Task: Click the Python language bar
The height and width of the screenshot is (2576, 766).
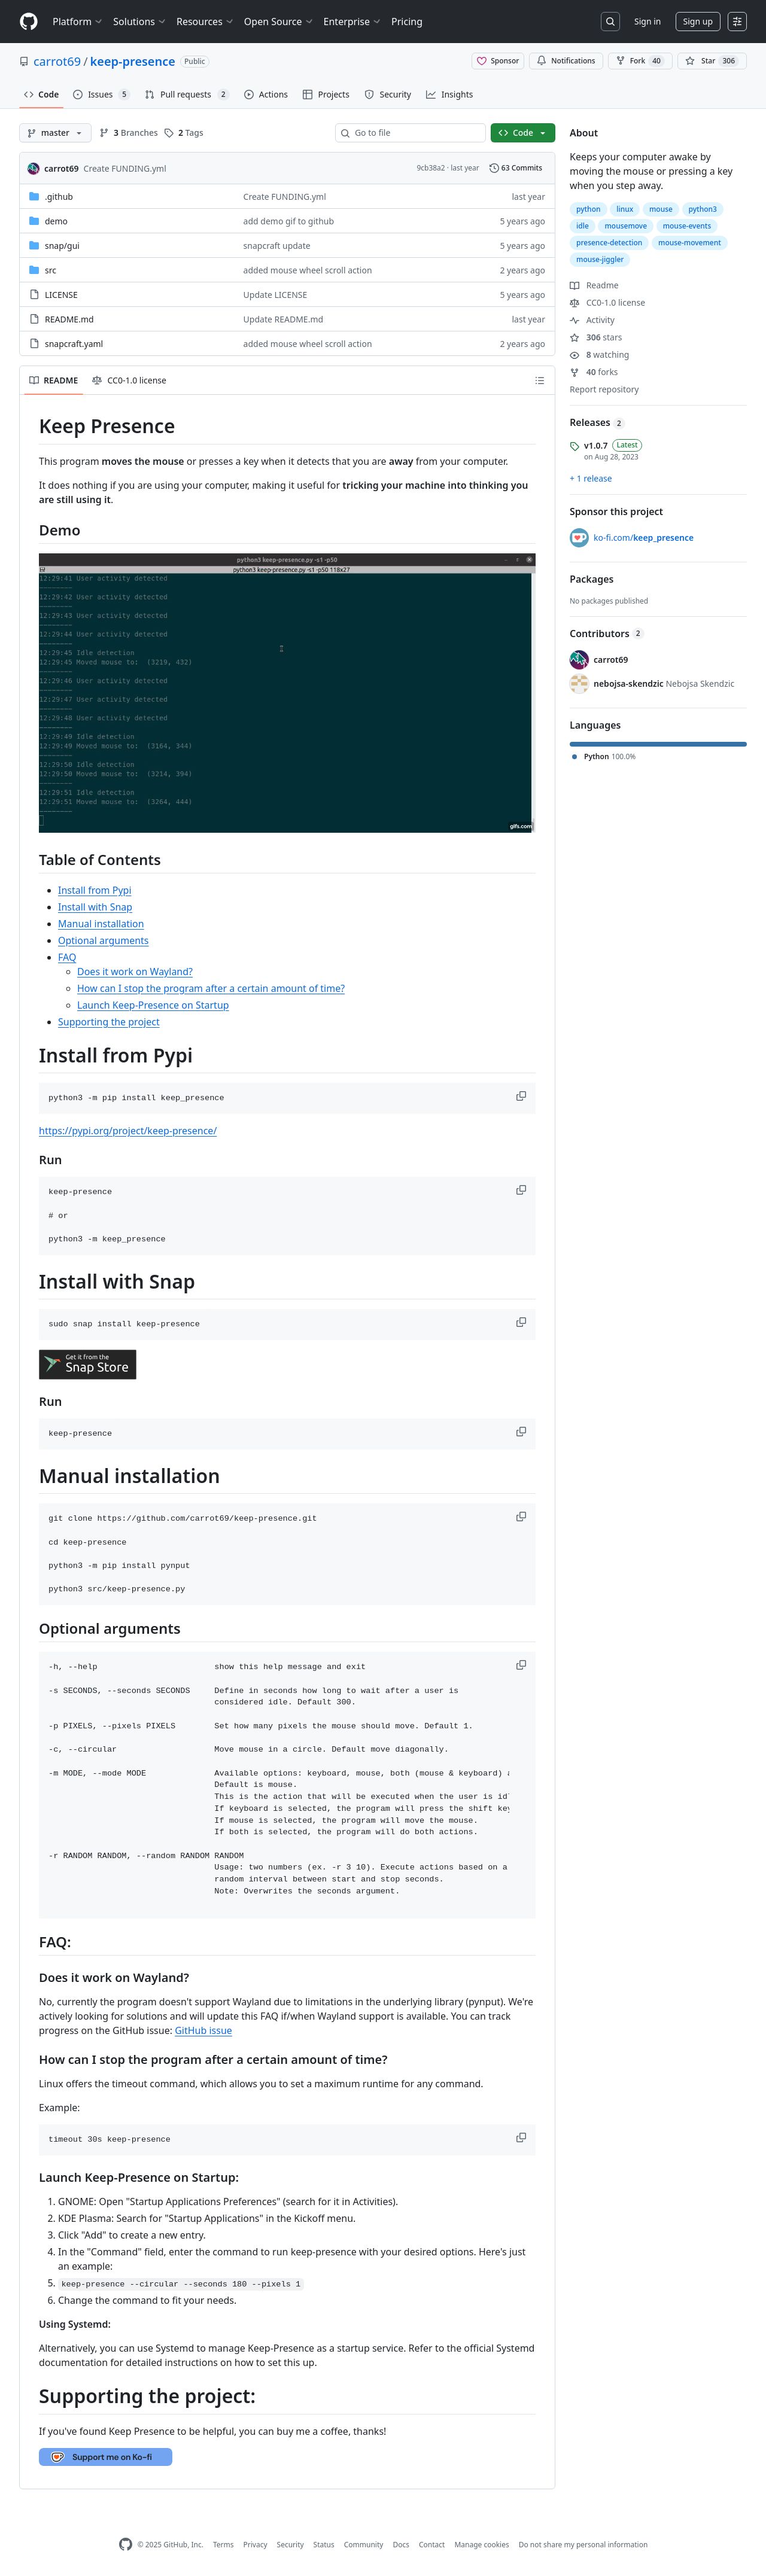Action: (658, 744)
